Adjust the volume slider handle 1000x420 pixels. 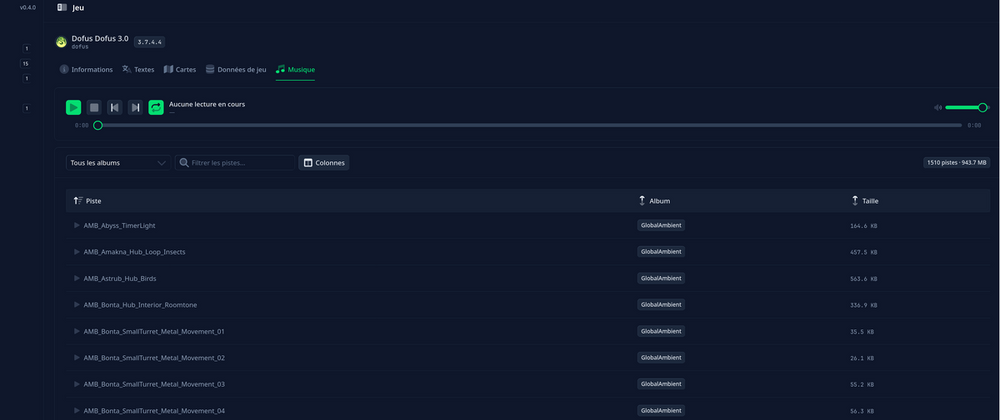point(983,107)
